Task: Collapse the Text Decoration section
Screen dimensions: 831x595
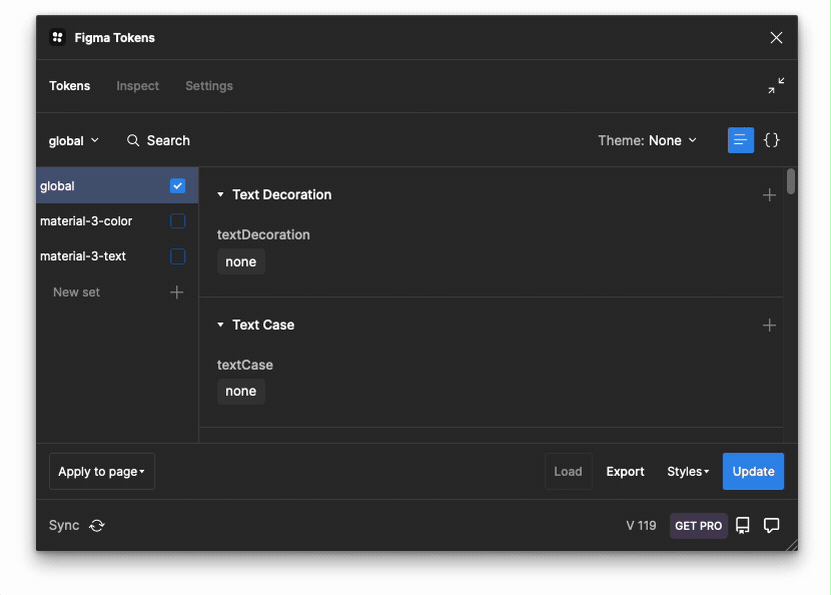Action: coord(221,195)
